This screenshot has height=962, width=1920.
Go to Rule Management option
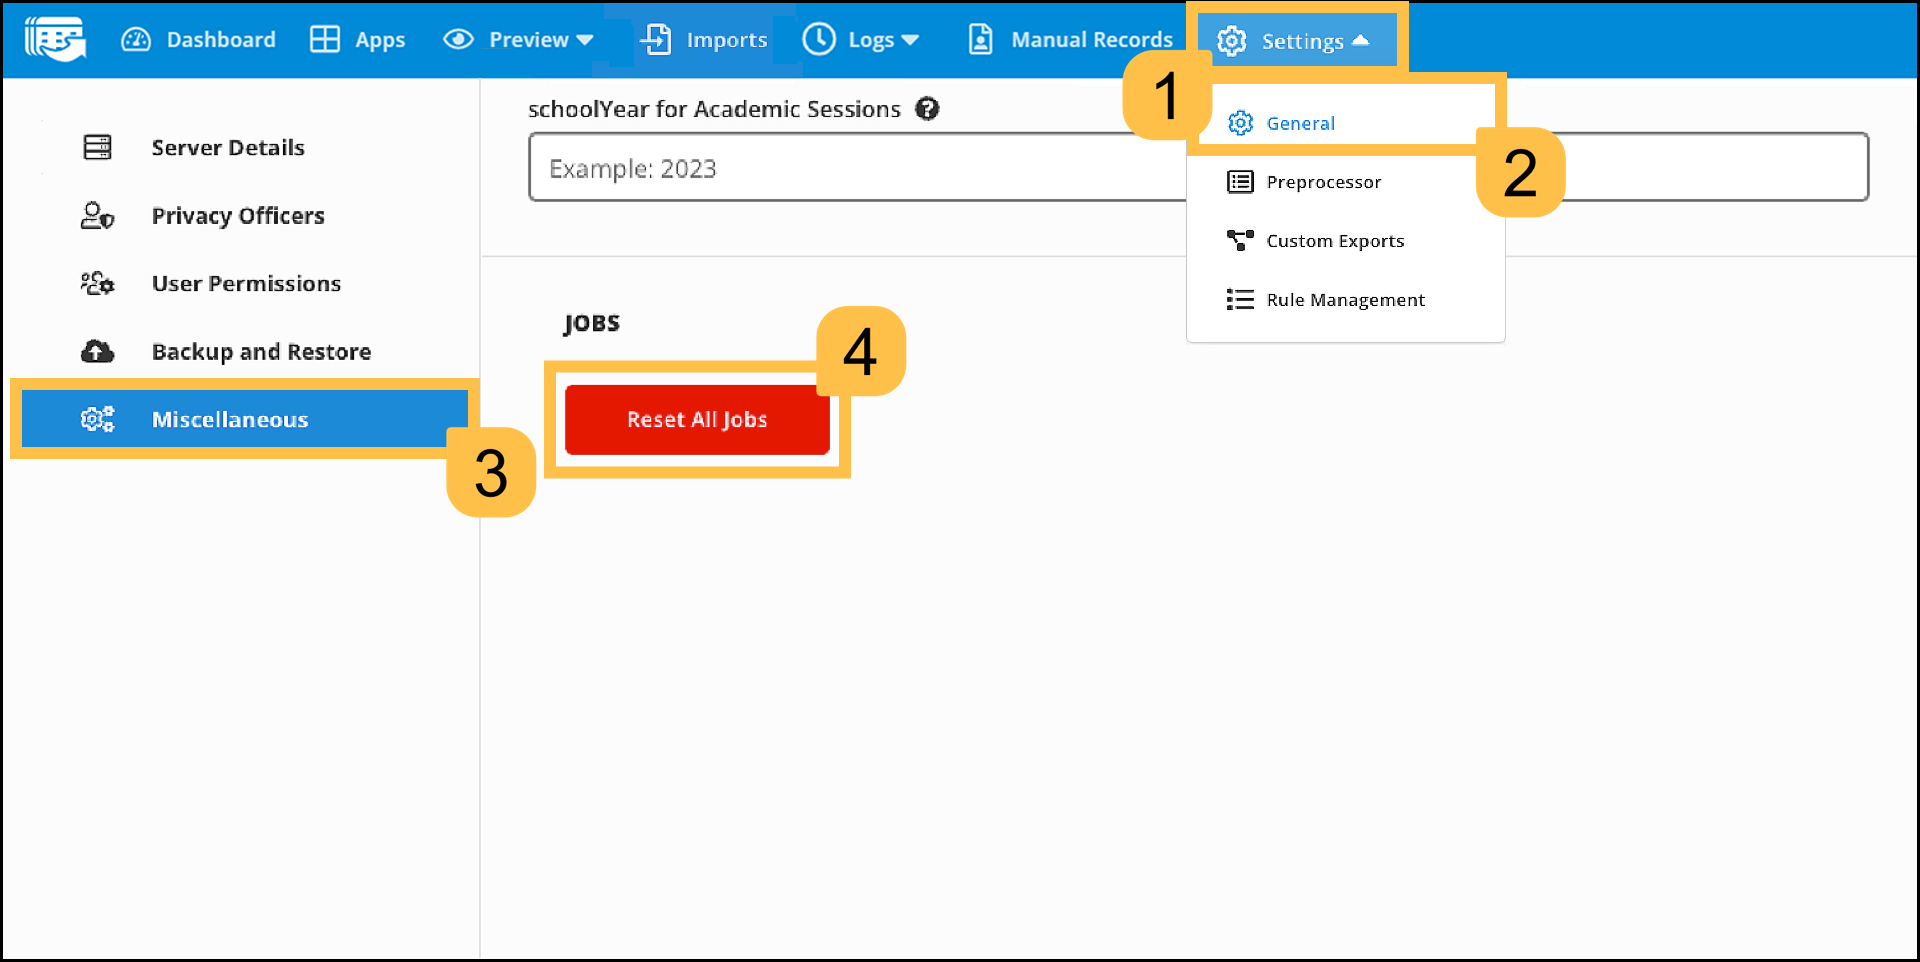pyautogui.click(x=1345, y=300)
